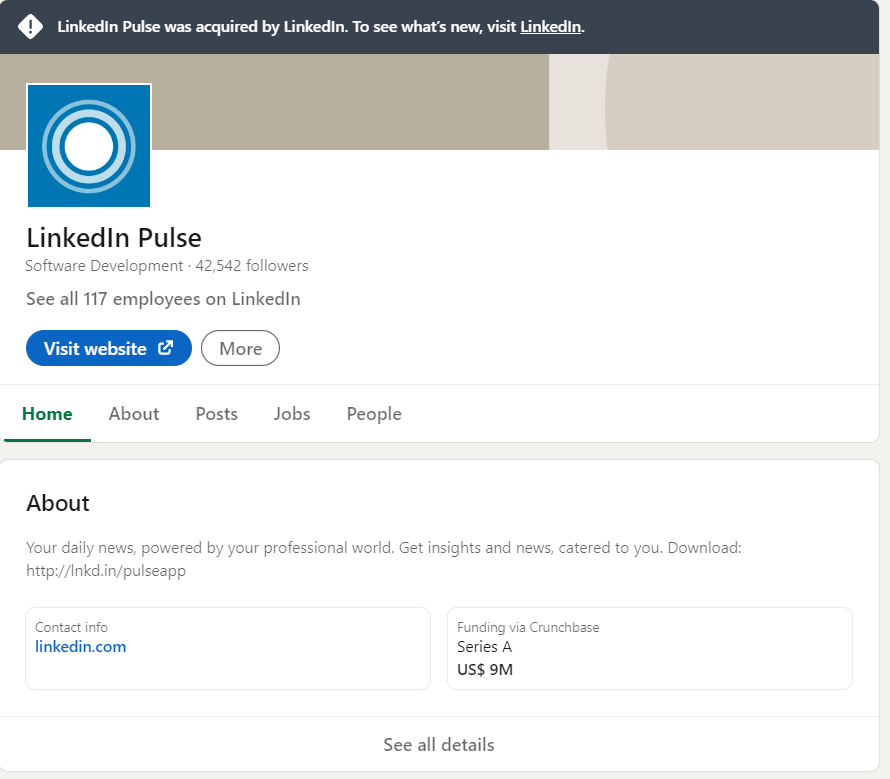Screen dimensions: 890x779
Task: See all 117 employees on LinkedIn
Action: coord(163,299)
